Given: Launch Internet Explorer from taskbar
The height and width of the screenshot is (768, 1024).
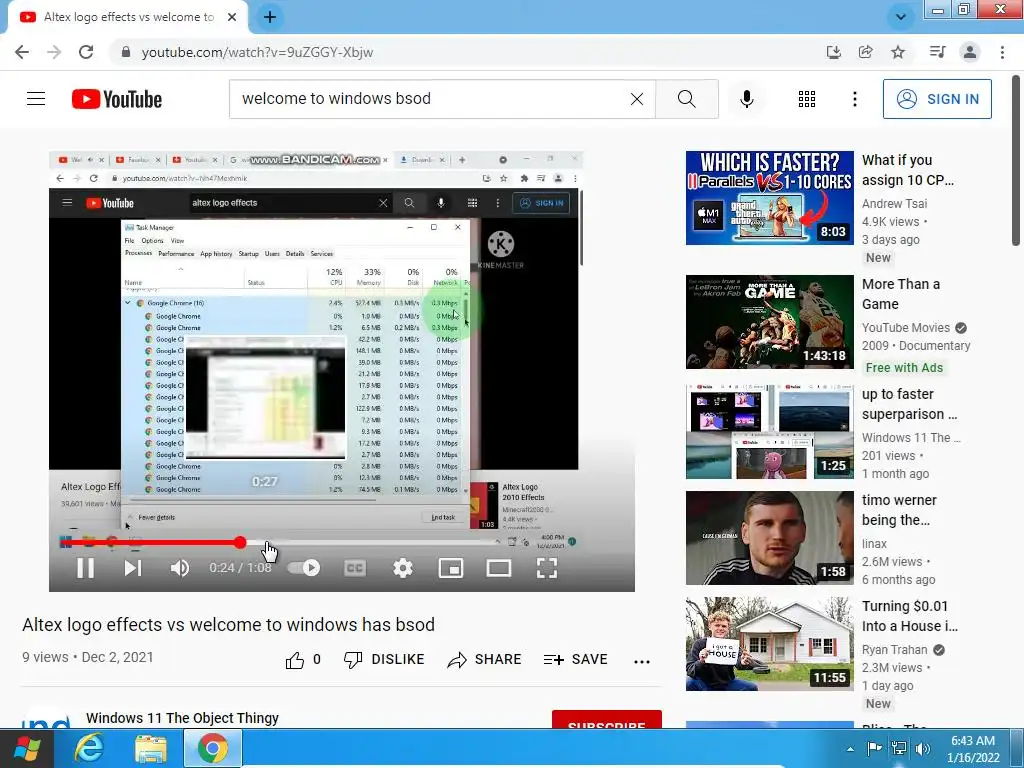Looking at the screenshot, I should coord(88,748).
